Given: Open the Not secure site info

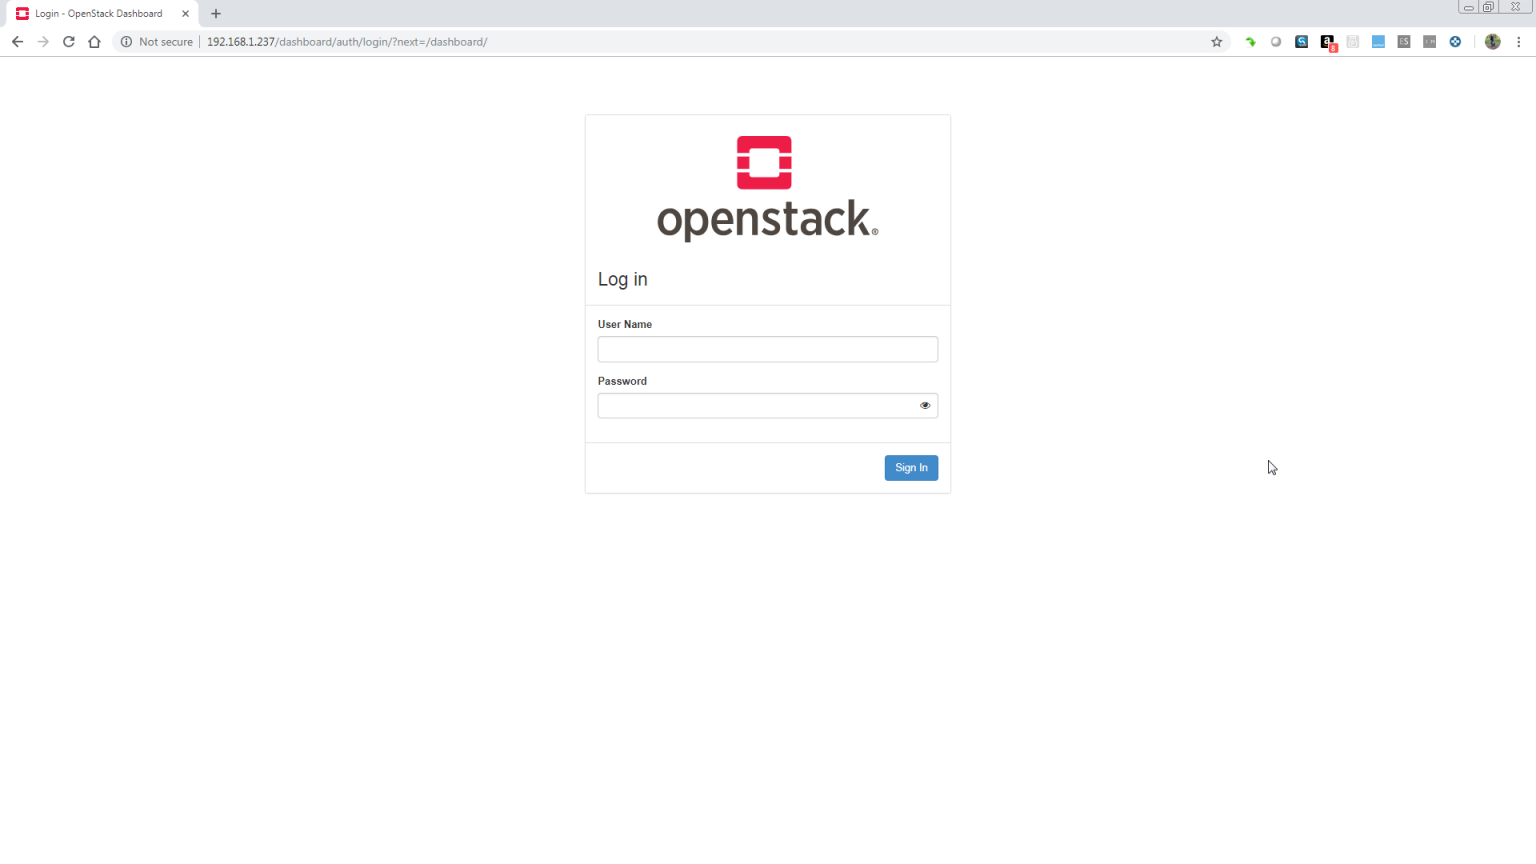Looking at the screenshot, I should click(157, 42).
